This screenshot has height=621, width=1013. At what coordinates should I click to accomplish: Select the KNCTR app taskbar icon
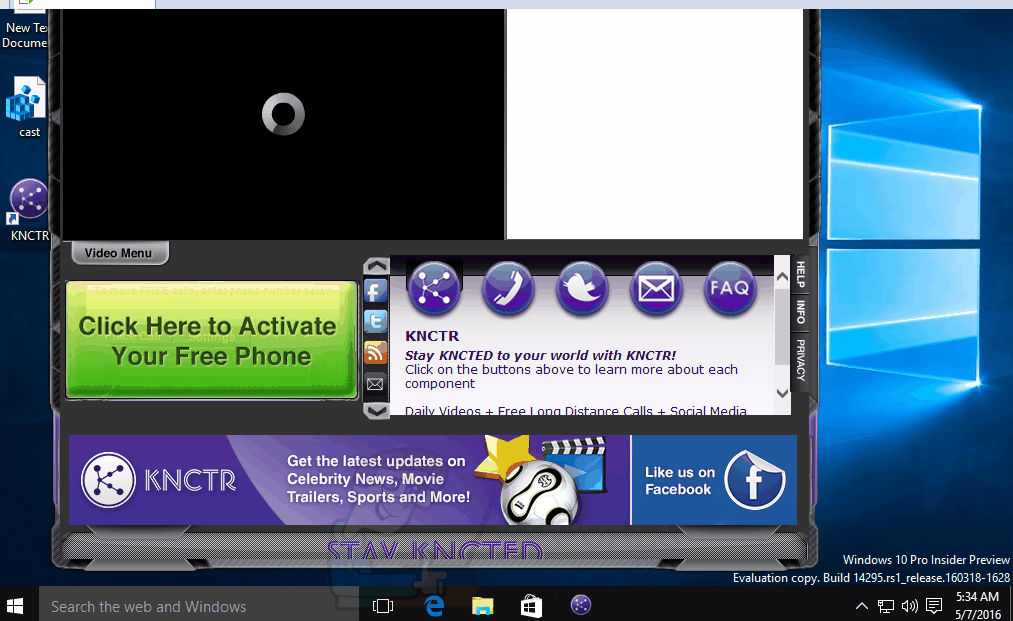point(581,605)
